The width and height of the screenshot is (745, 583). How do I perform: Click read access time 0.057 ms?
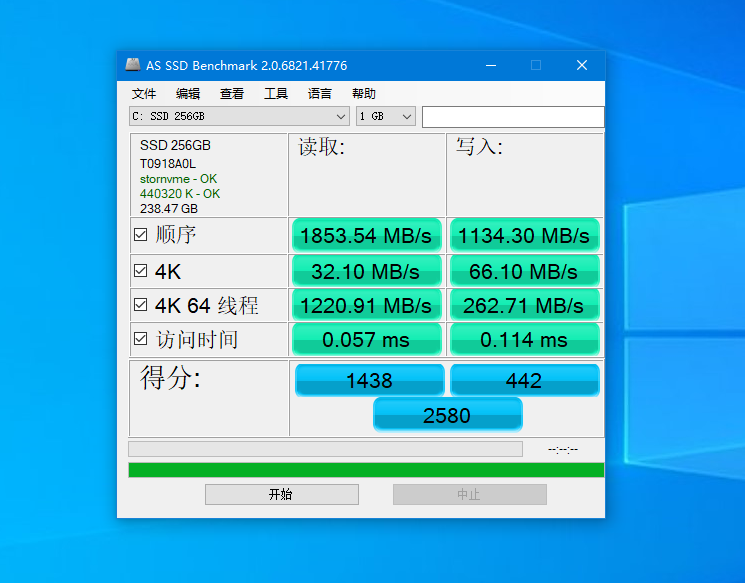click(x=366, y=340)
